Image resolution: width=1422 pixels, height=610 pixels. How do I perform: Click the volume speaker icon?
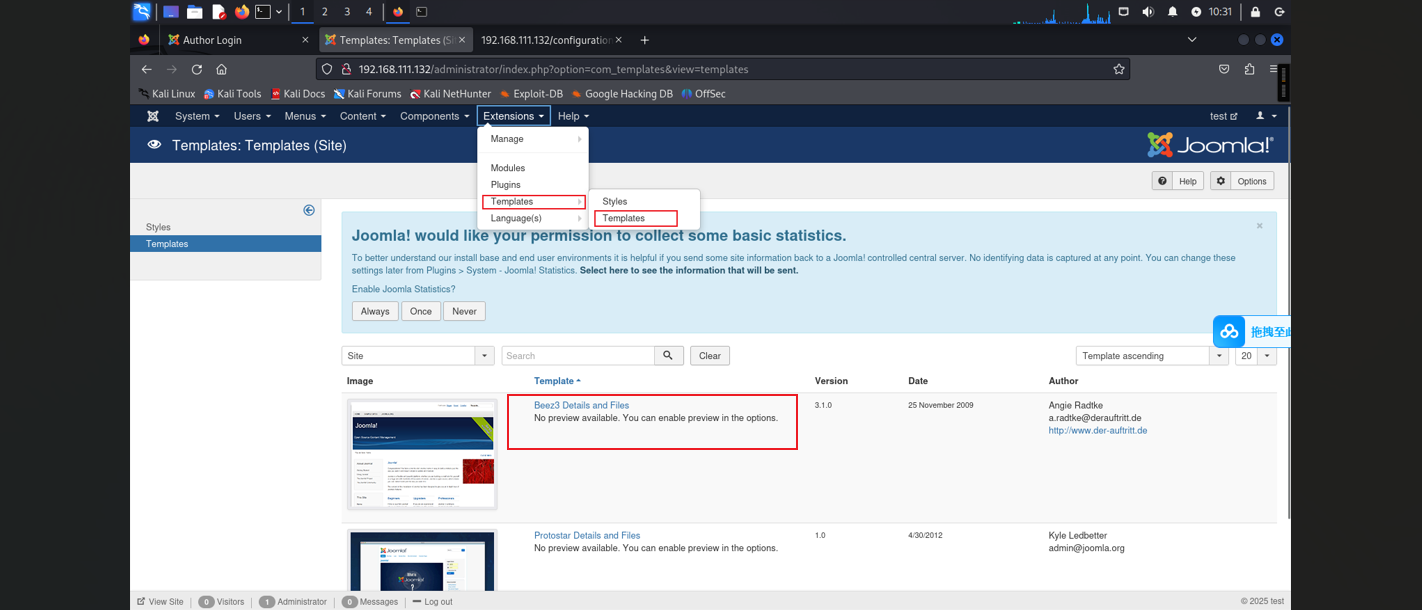pyautogui.click(x=1148, y=12)
